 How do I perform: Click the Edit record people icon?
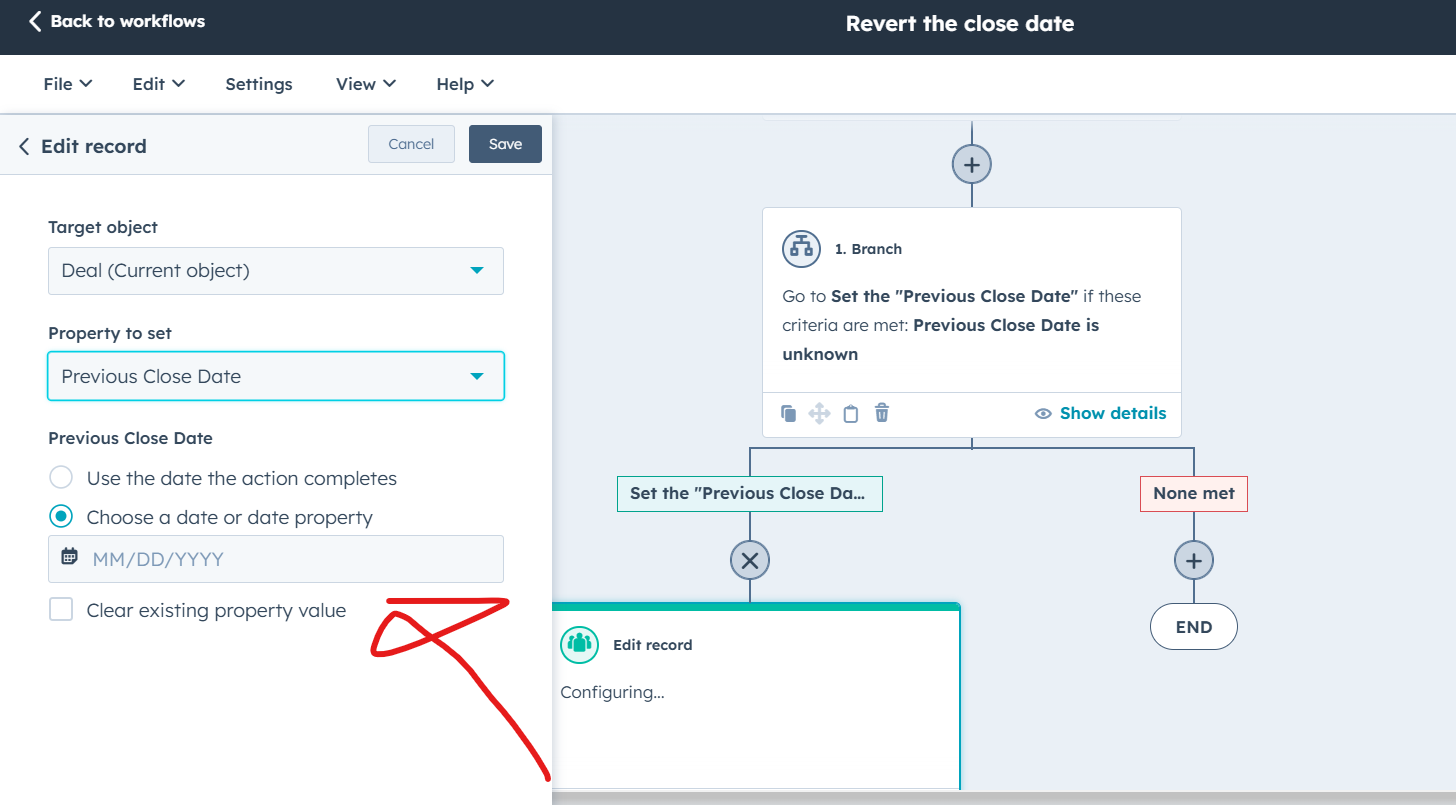click(x=579, y=645)
